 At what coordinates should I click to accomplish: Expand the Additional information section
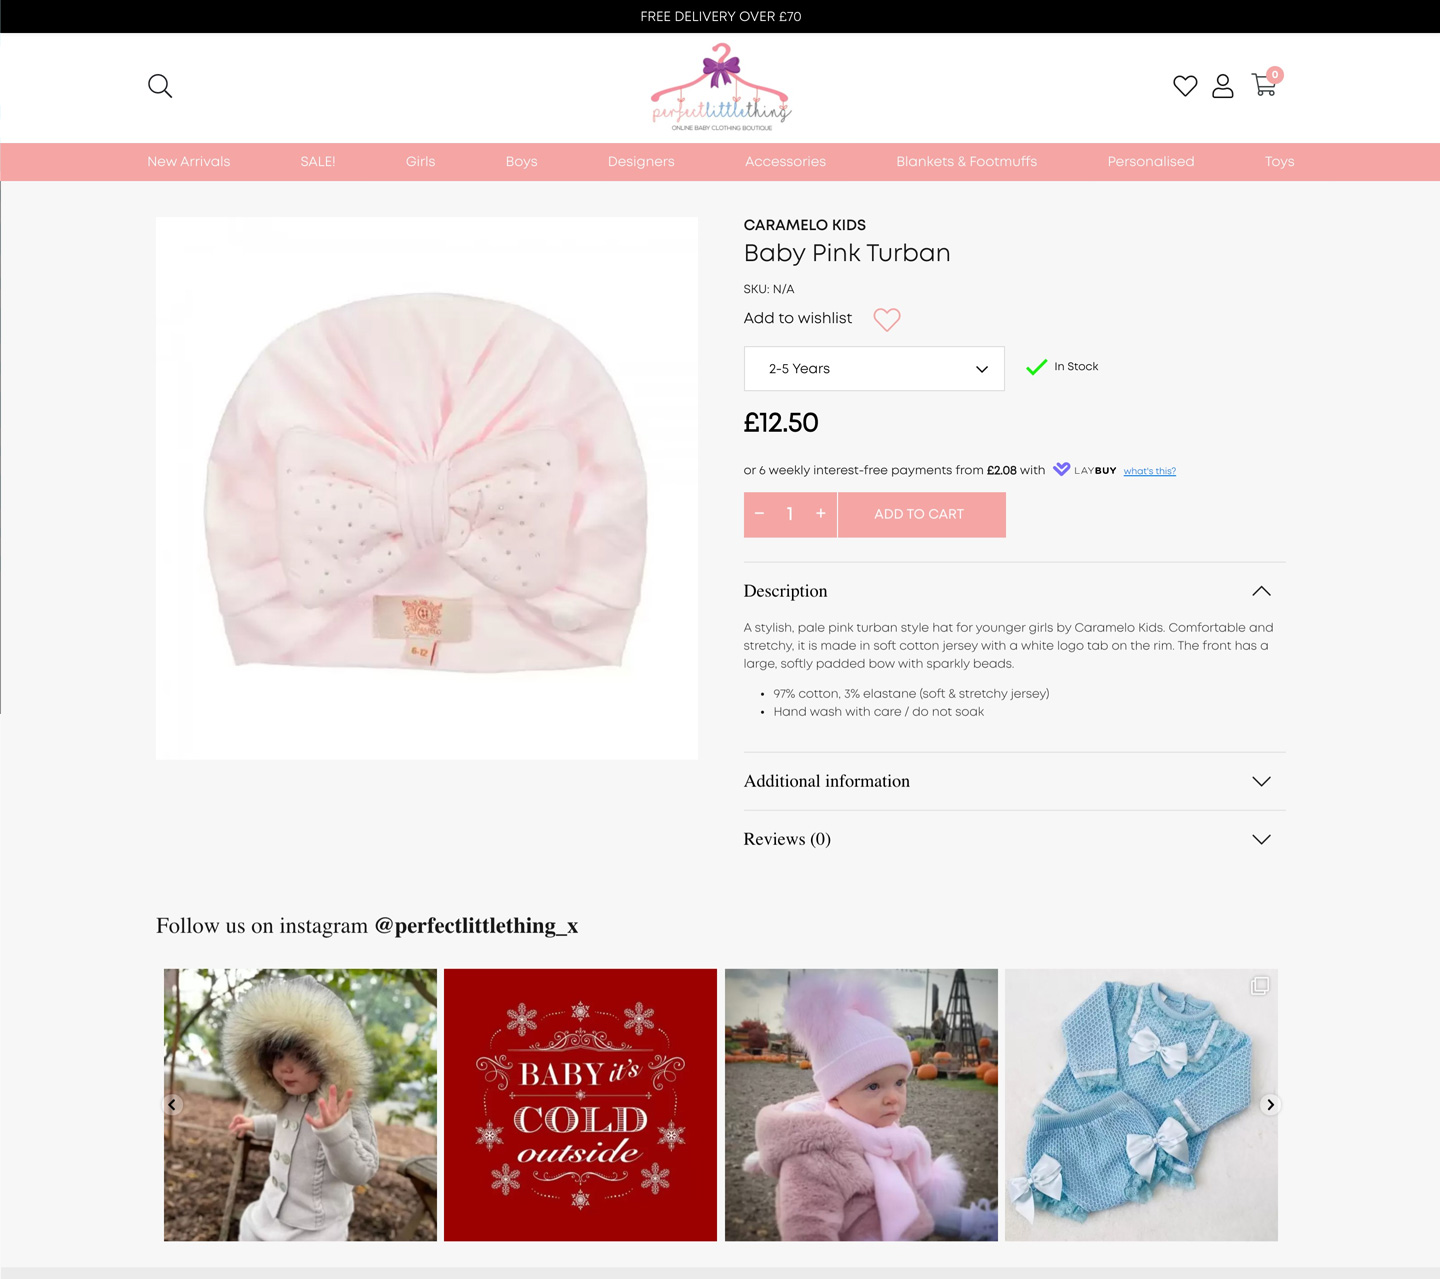click(1014, 781)
